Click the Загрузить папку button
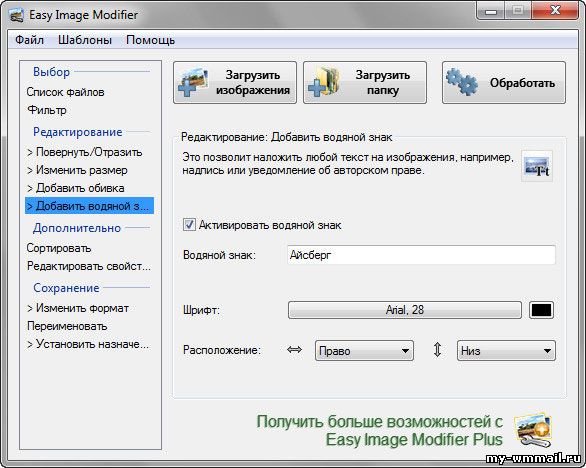This screenshot has width=586, height=468. [365, 83]
